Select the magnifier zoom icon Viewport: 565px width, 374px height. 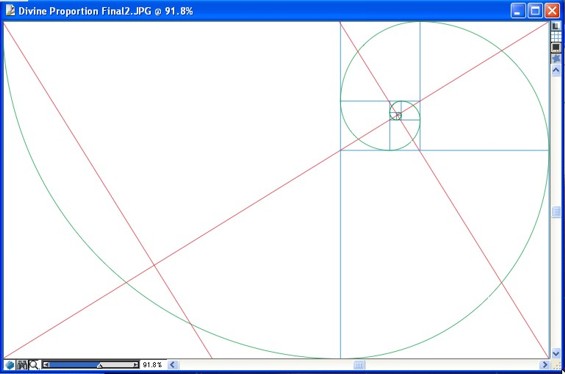tap(34, 365)
